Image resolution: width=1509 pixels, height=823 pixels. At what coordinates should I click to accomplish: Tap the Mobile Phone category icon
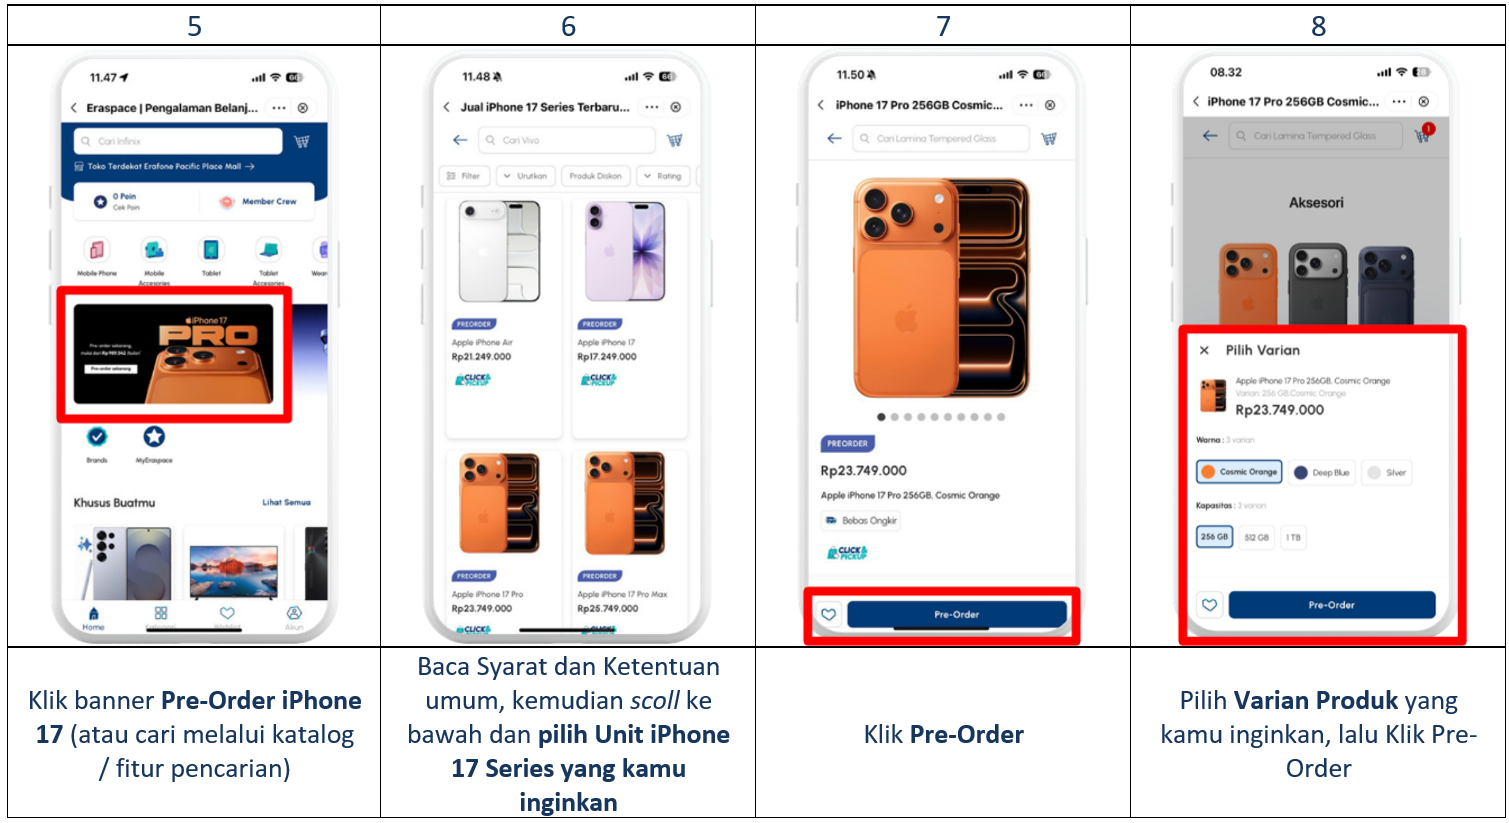tap(96, 250)
